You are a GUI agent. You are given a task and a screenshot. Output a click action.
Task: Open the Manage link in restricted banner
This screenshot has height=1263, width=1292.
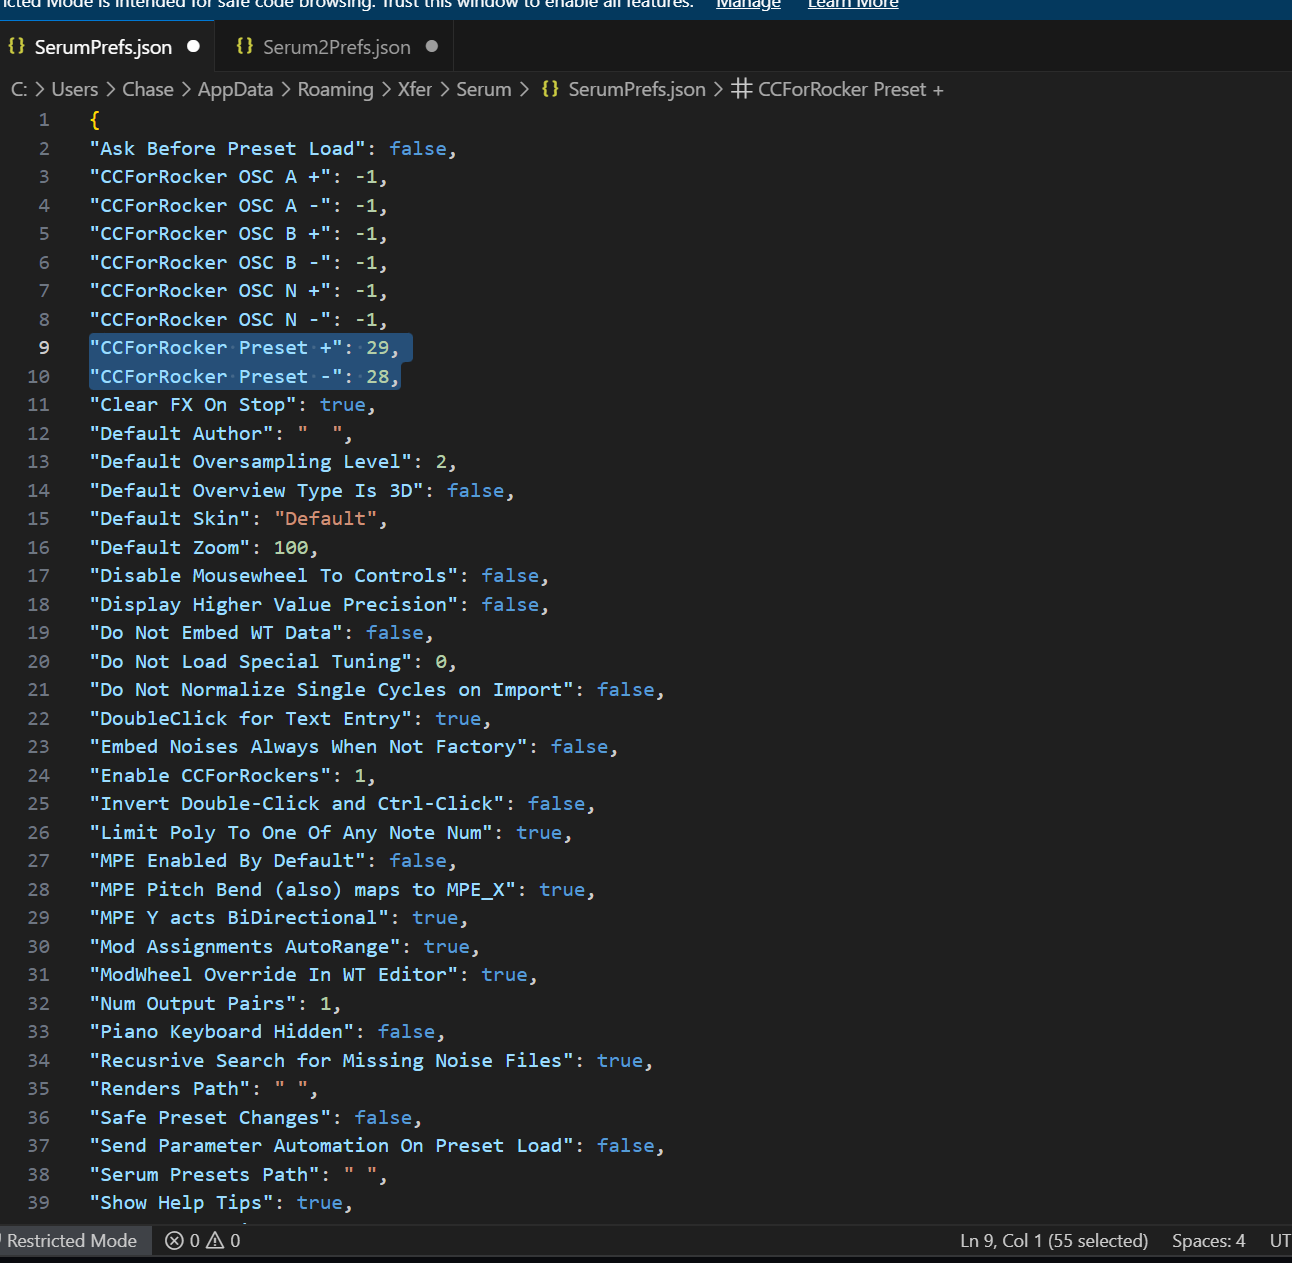(748, 4)
